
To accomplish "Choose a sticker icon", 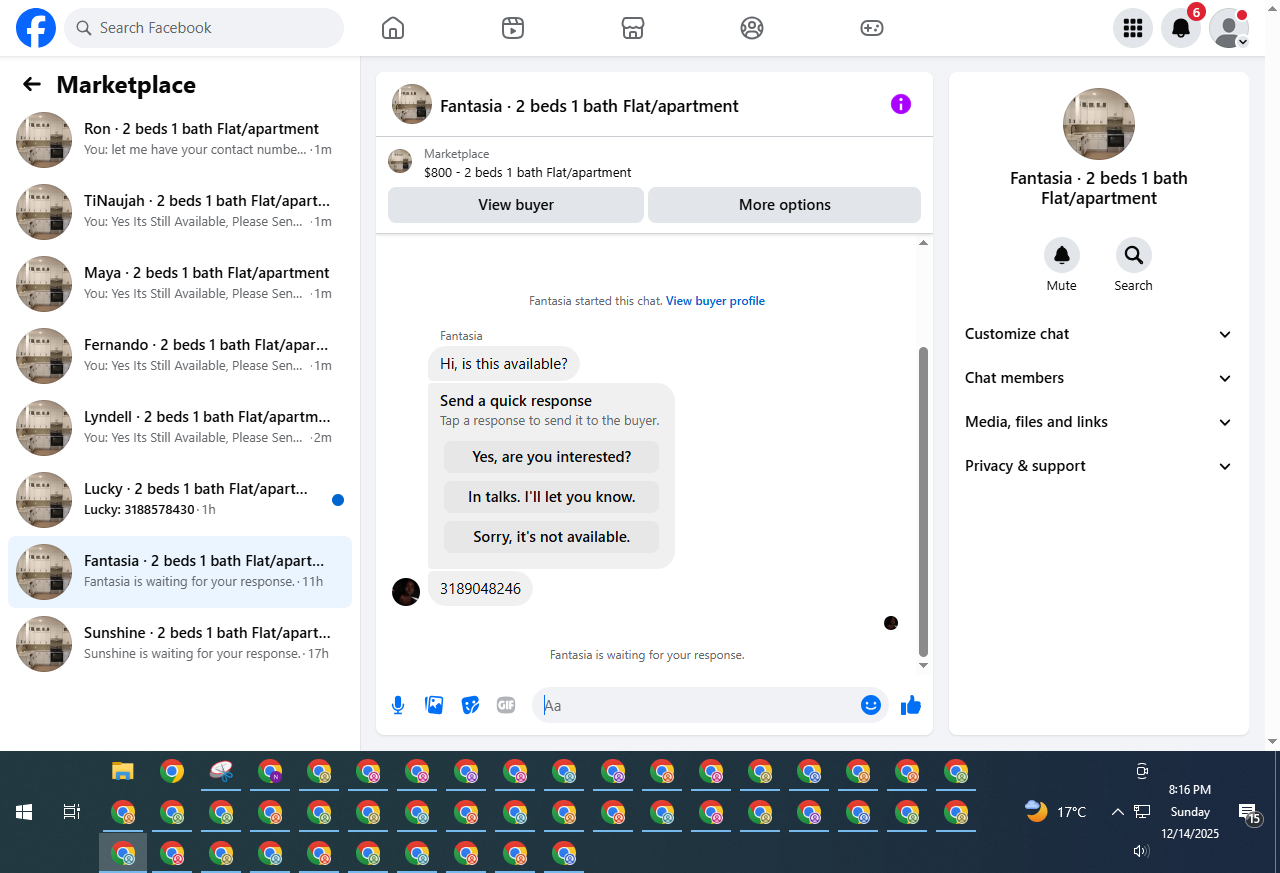I will [x=470, y=705].
